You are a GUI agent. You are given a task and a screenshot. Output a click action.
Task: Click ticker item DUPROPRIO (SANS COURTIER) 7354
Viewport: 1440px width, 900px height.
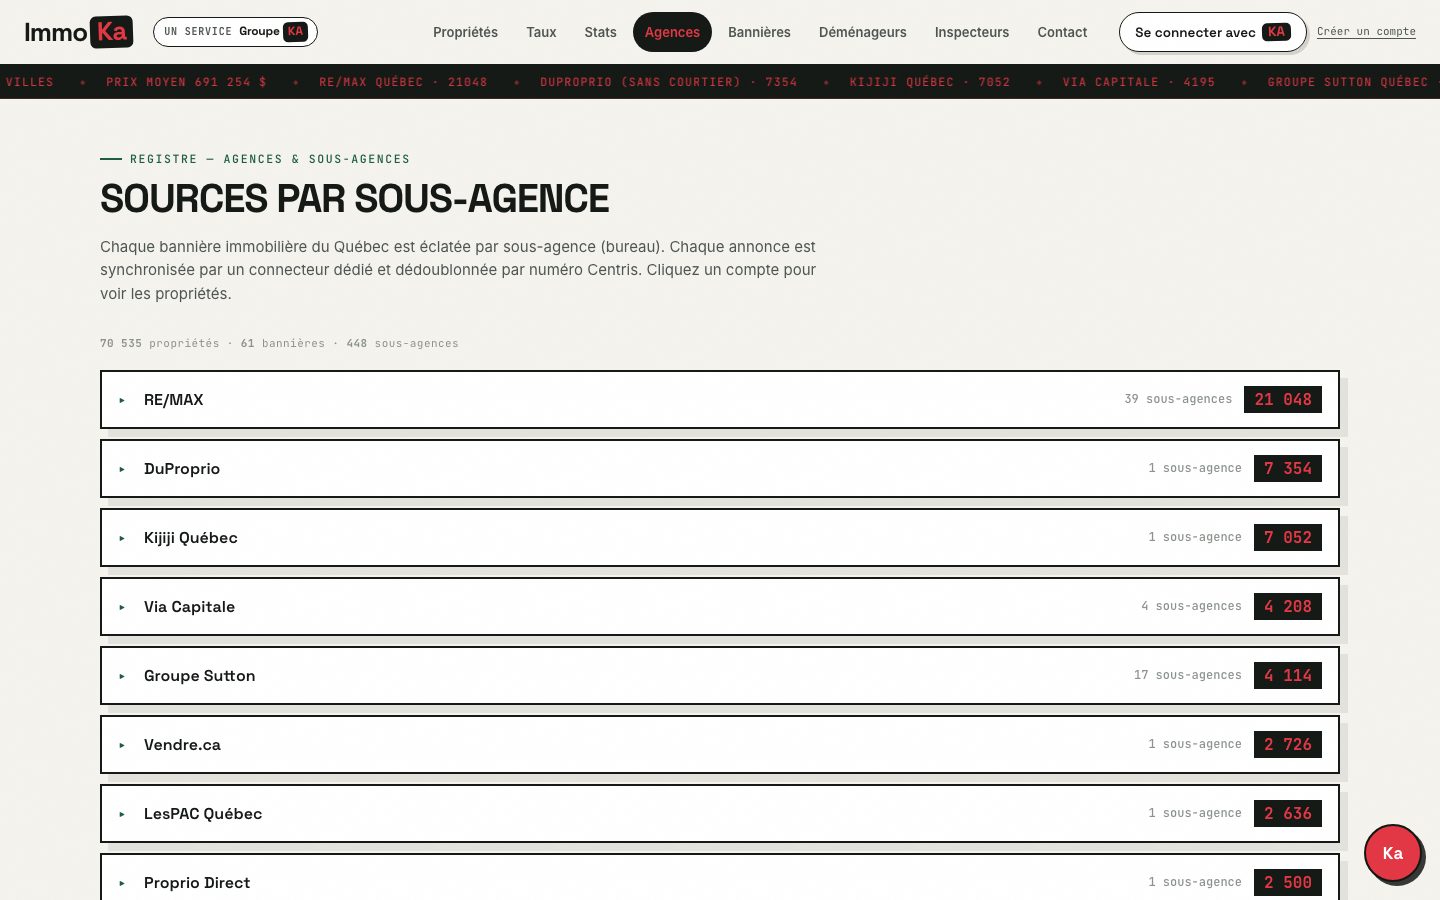click(669, 82)
